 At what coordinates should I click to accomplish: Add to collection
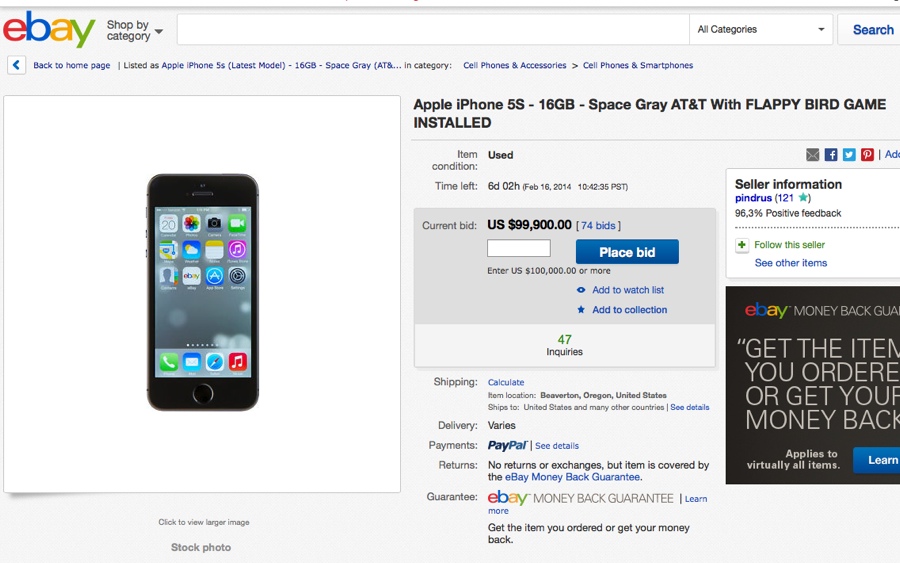pos(629,310)
